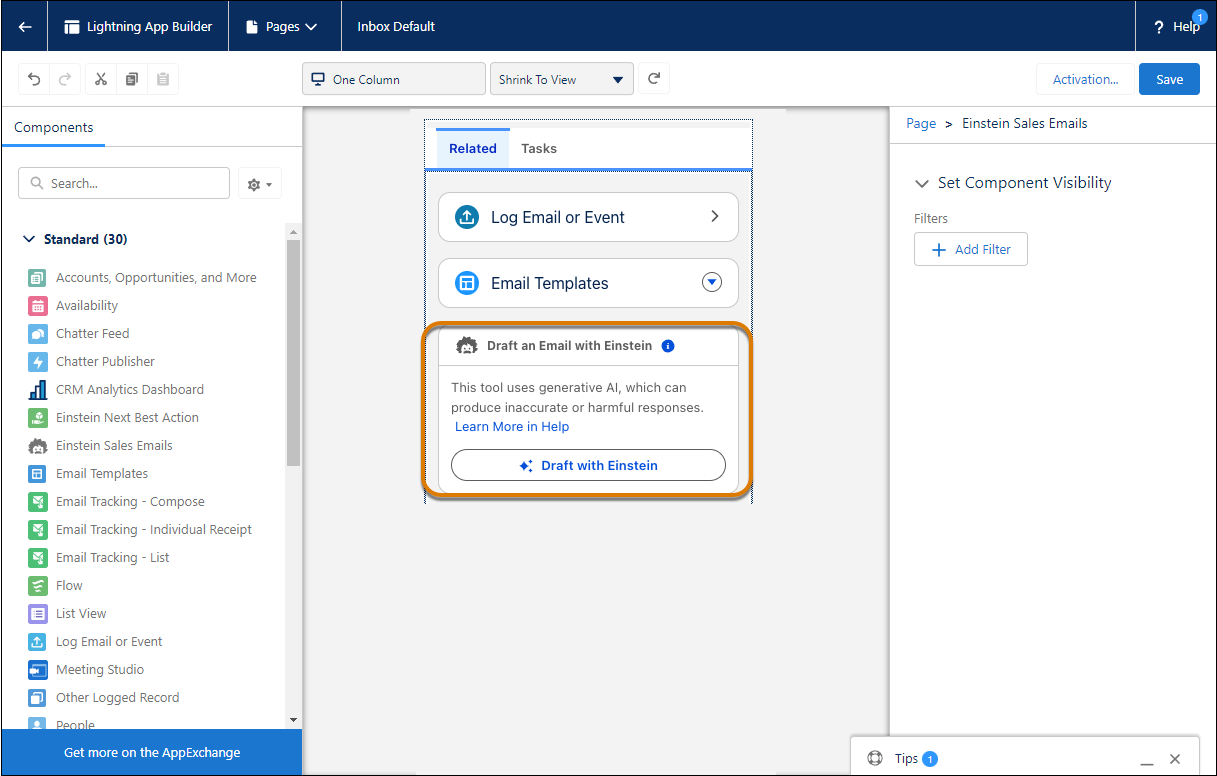Open the Learn More in Help link
The height and width of the screenshot is (776, 1217).
512,427
